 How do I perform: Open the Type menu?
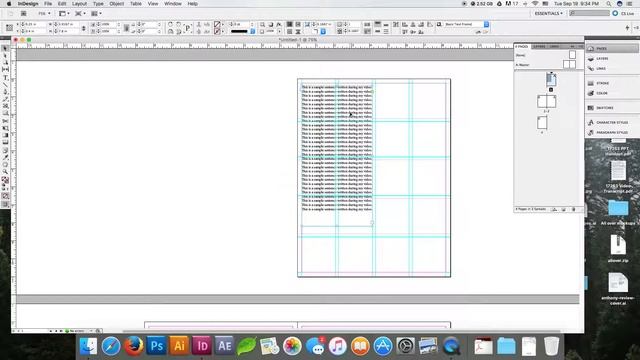tap(98, 4)
